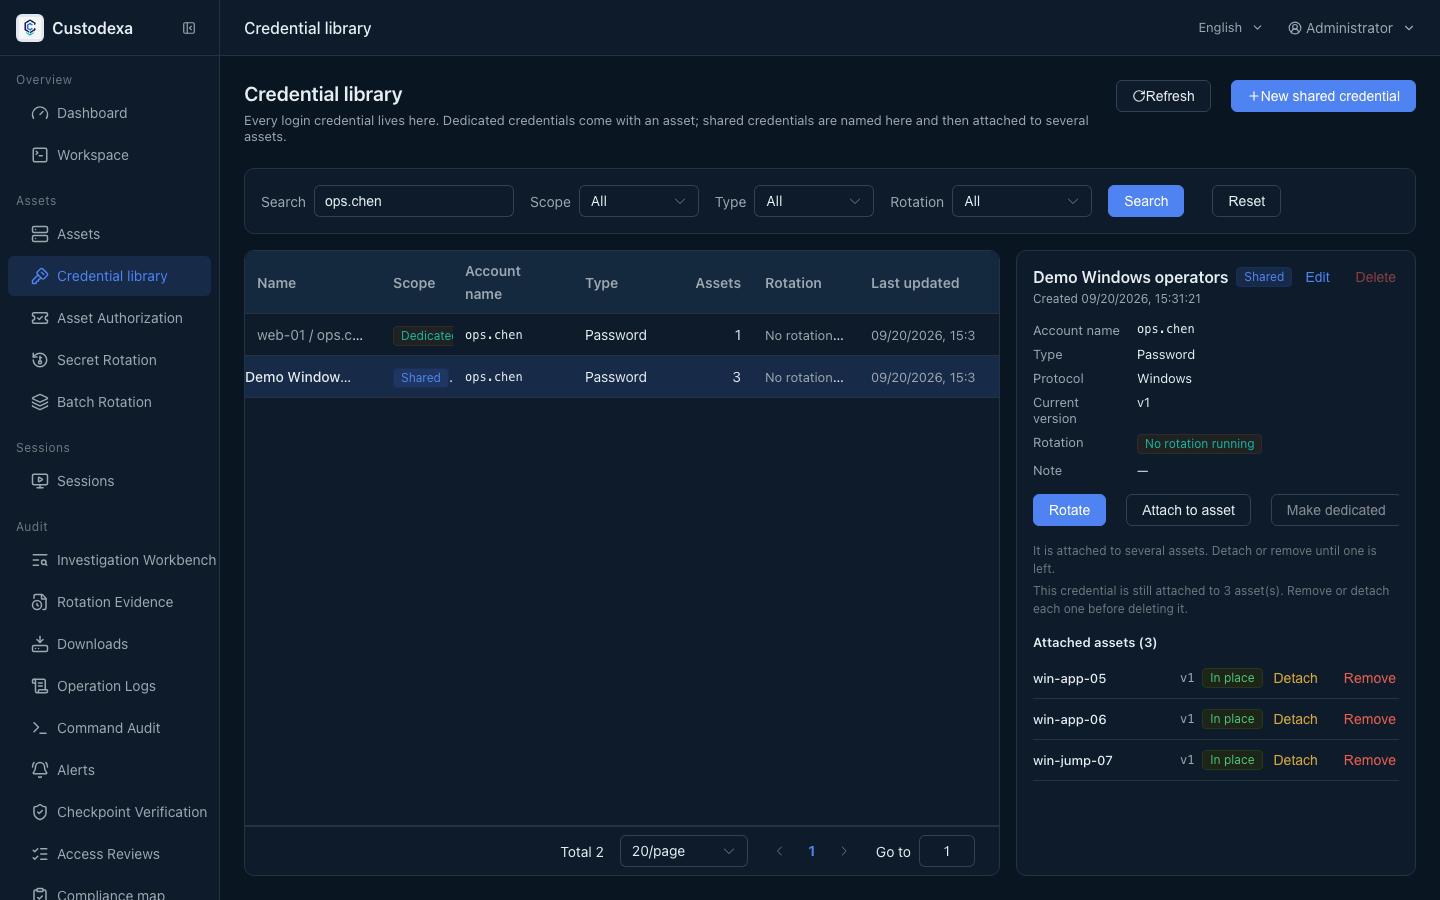1440x900 pixels.
Task: Open Workspace icon in sidebar
Action: (40, 155)
